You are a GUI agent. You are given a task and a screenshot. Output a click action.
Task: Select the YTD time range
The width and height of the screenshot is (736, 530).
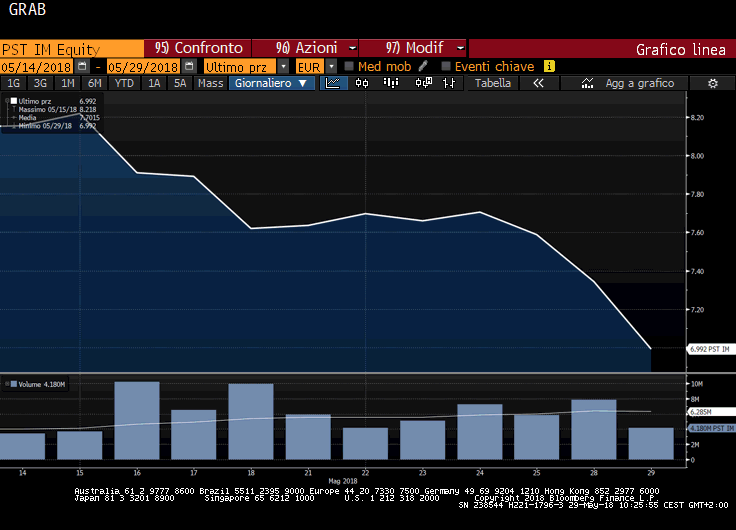[124, 84]
